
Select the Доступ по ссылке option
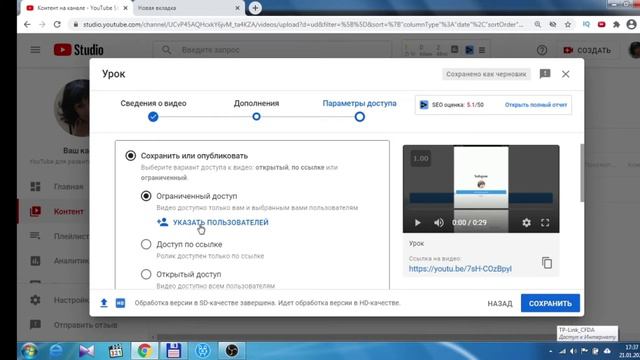point(146,244)
